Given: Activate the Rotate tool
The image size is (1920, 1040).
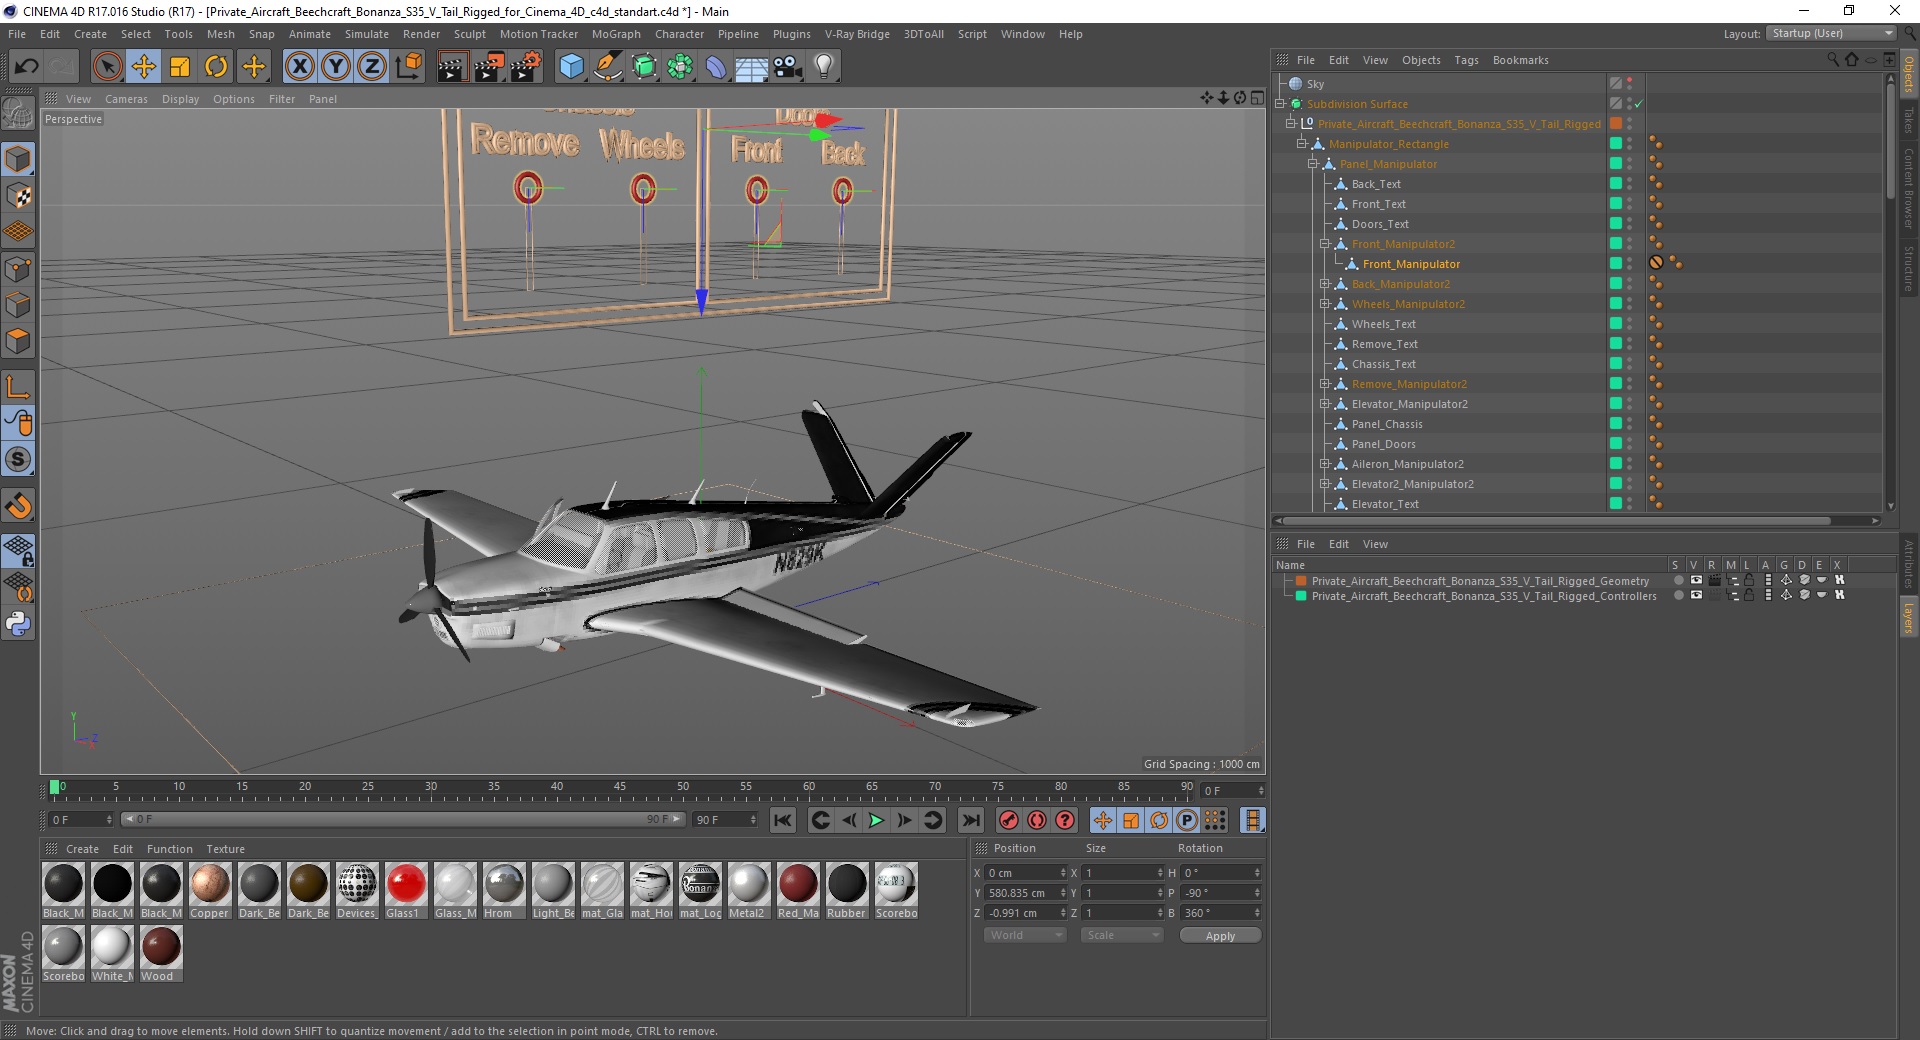Looking at the screenshot, I should [x=216, y=67].
